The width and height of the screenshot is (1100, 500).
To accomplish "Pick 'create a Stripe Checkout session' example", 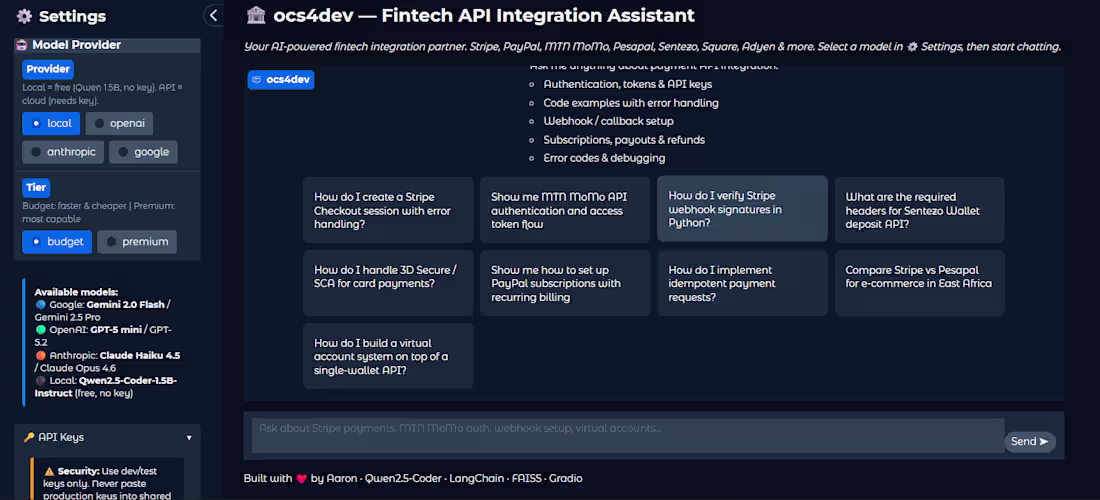I will click(388, 210).
